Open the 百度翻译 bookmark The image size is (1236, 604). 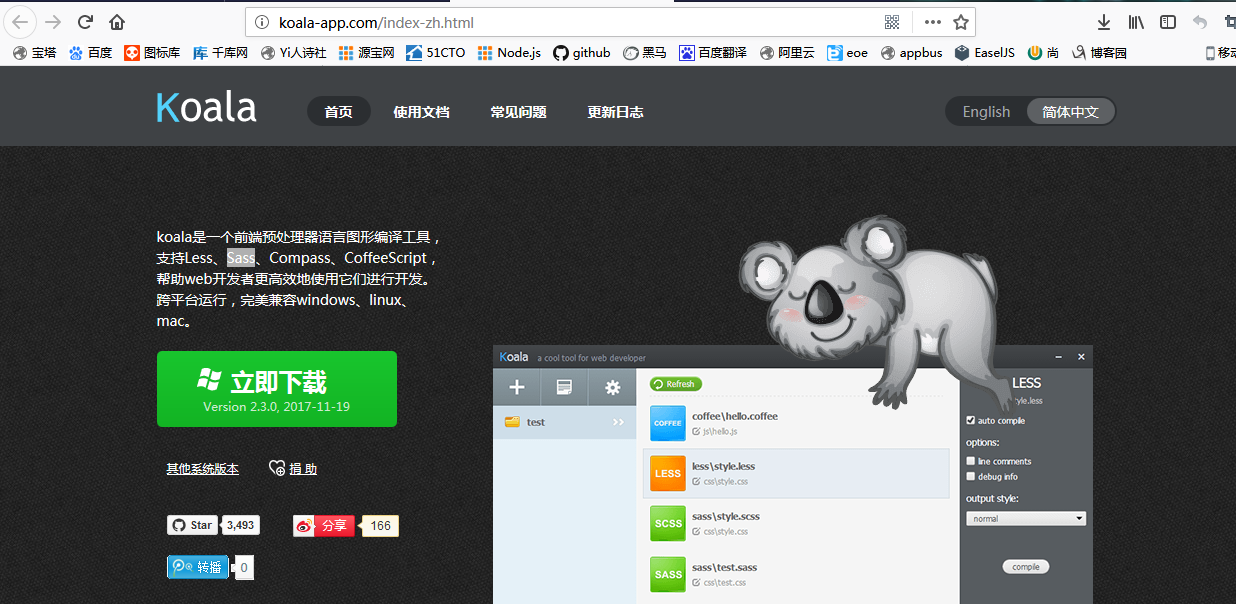coord(712,53)
